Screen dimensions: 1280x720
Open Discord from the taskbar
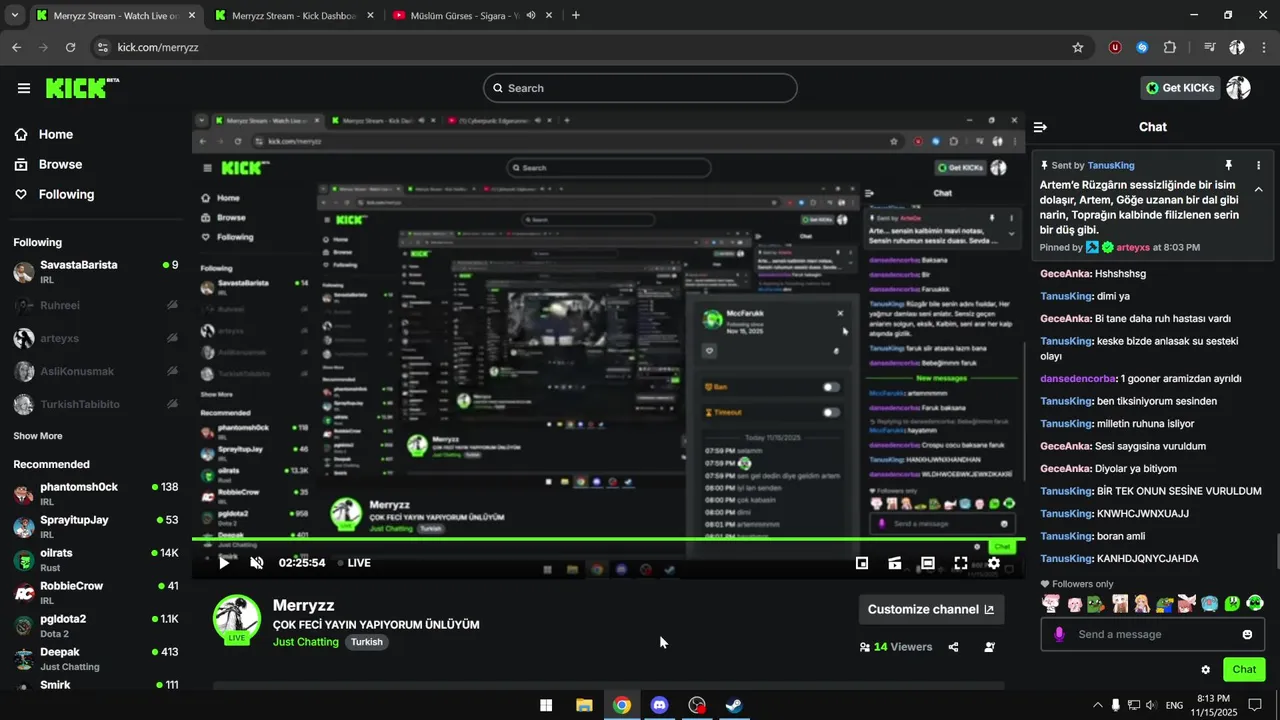(x=659, y=705)
